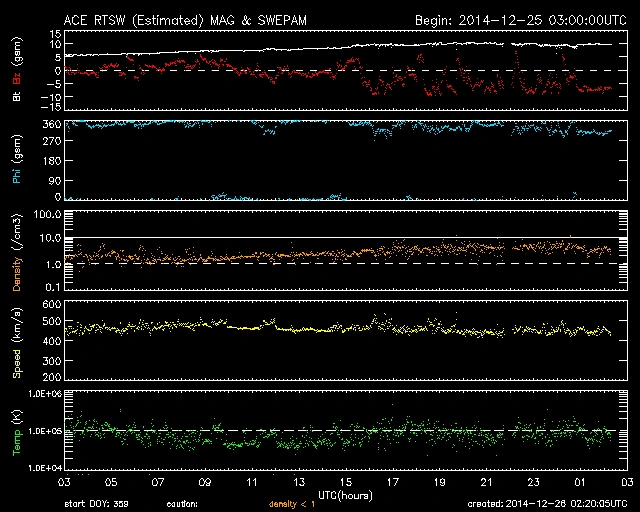640x512 pixels.
Task: Click hour 09 on the time axis
Action: pyautogui.click(x=204, y=482)
